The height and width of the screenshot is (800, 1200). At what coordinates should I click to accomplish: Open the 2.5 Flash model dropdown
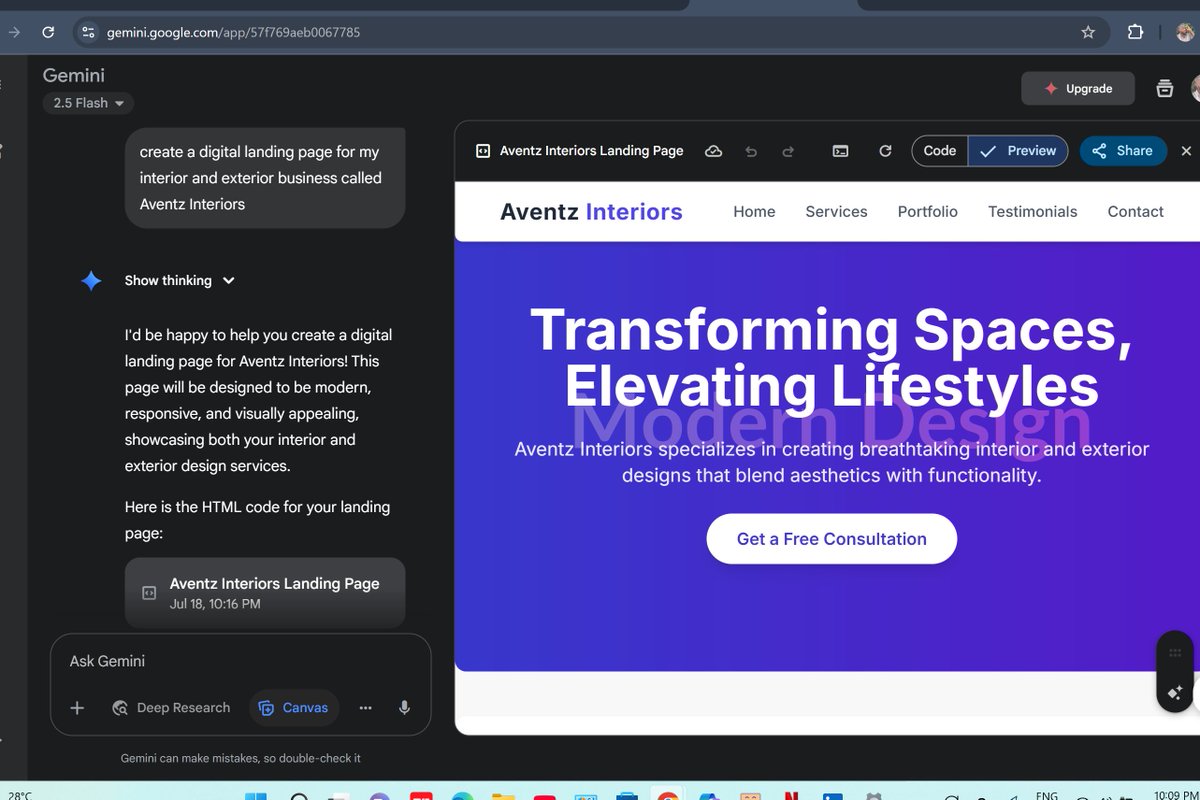[88, 103]
